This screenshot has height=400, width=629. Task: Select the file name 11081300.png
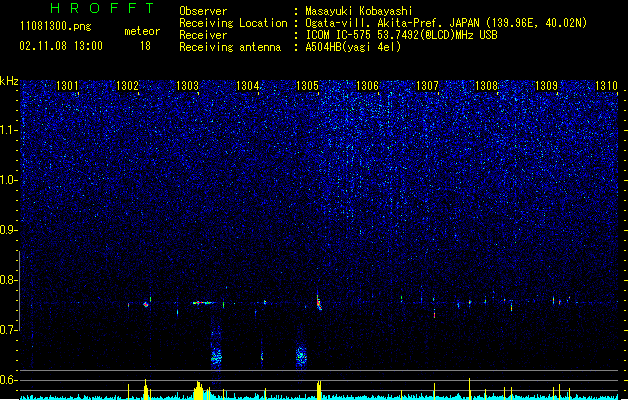coord(56,27)
